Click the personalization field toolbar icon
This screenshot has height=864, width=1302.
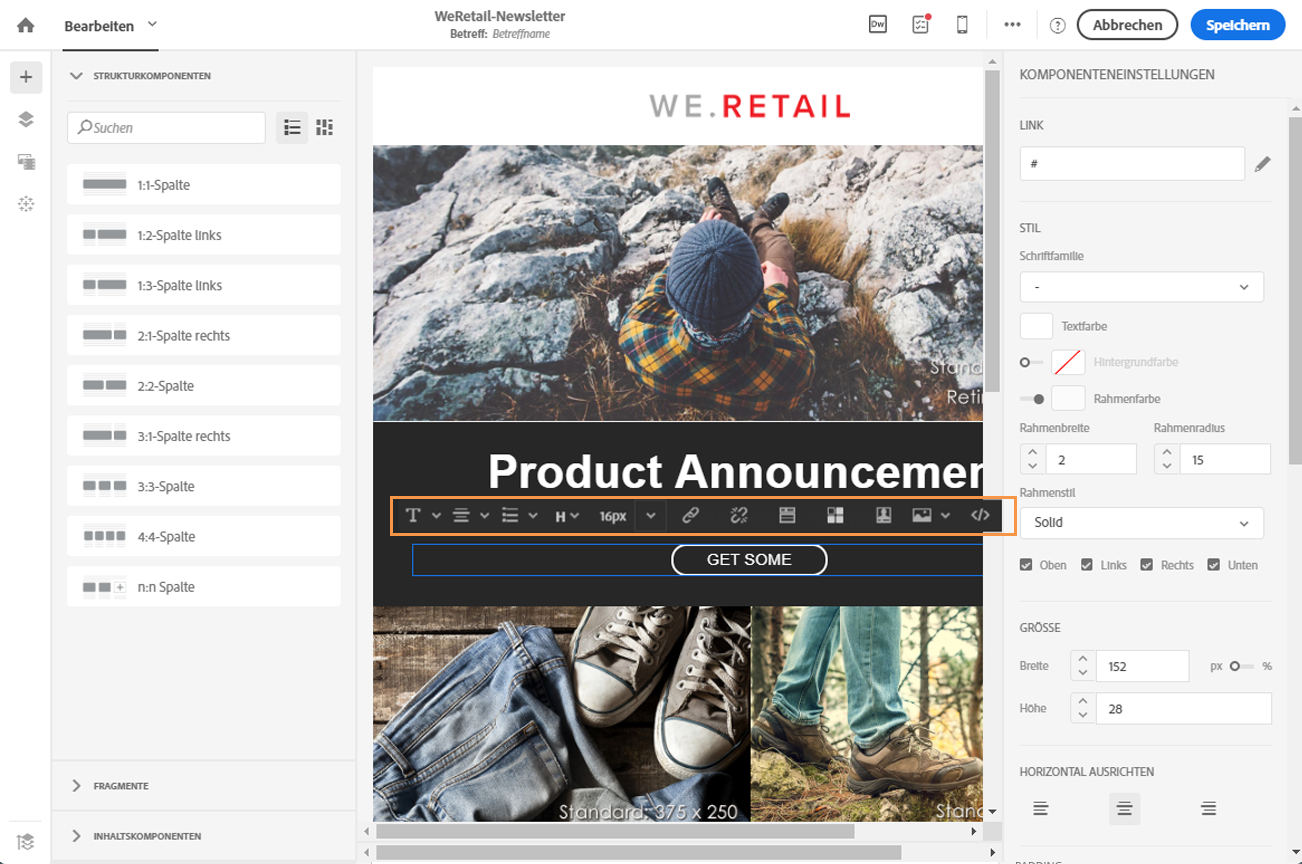point(787,515)
